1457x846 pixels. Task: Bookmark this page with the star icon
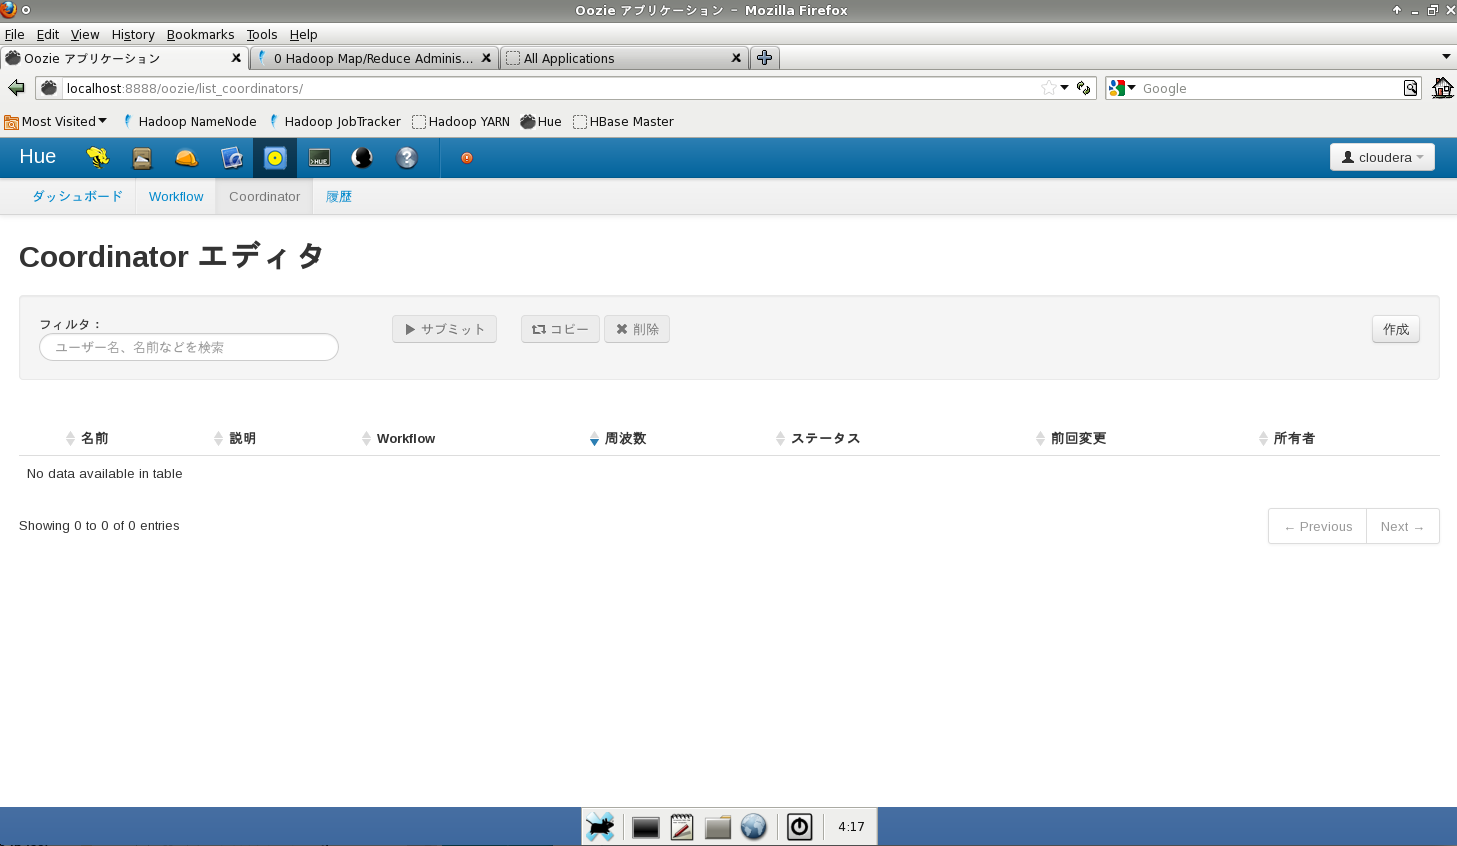pos(1048,88)
